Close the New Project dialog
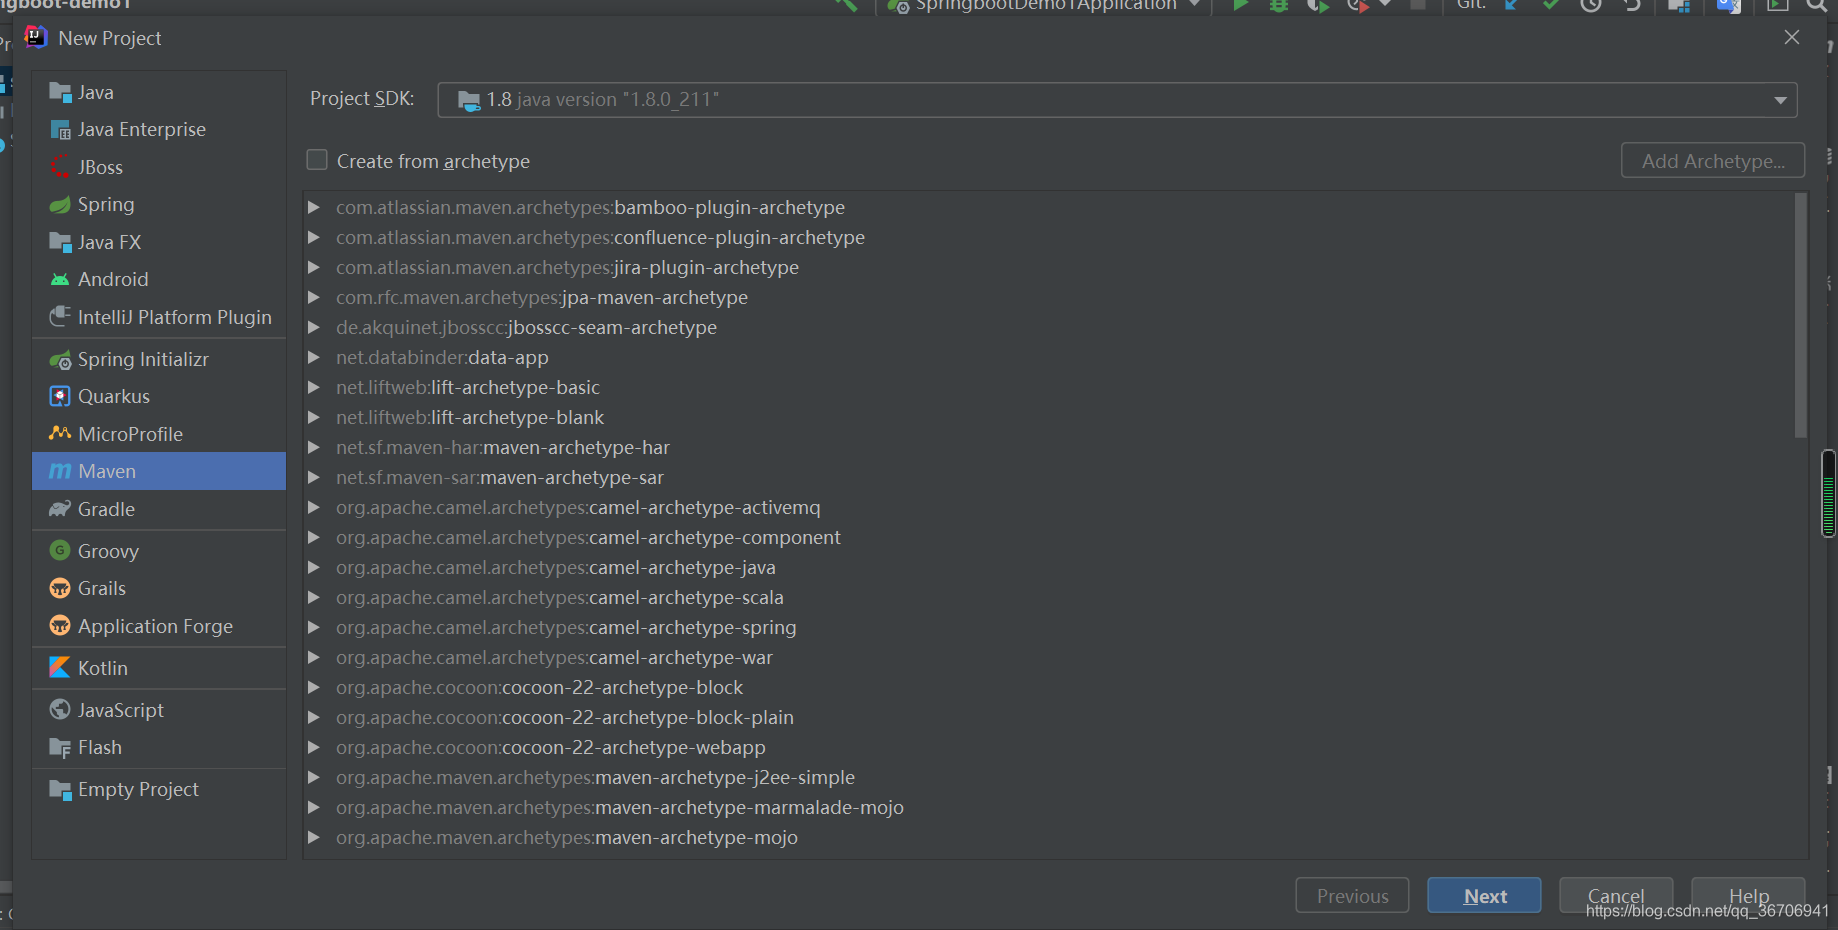Viewport: 1838px width, 930px height. click(x=1792, y=37)
